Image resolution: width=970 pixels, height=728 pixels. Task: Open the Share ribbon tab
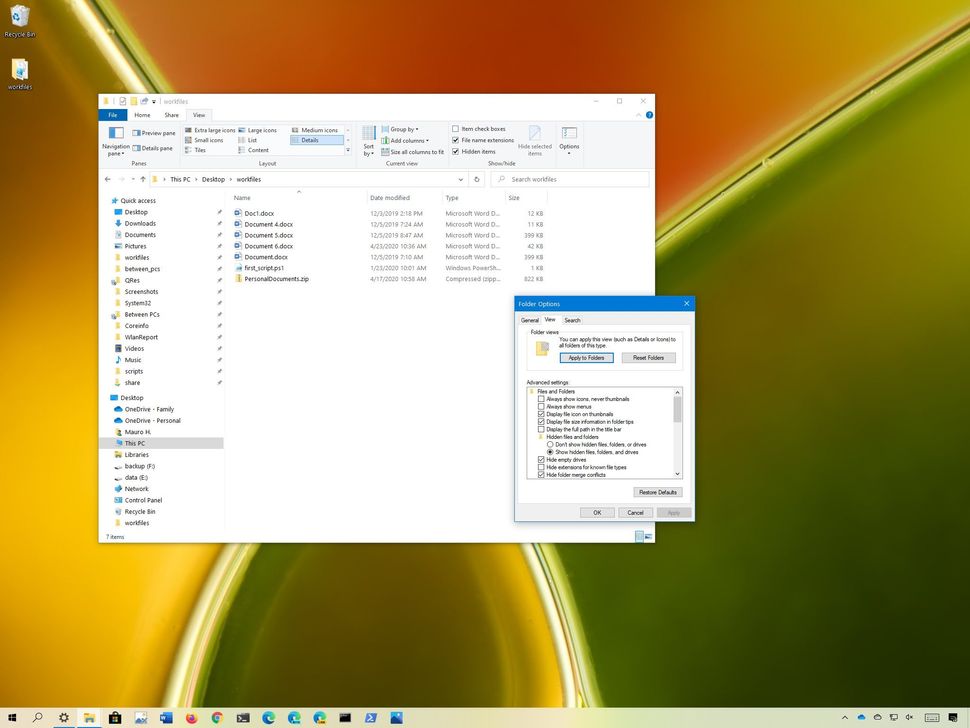point(171,114)
